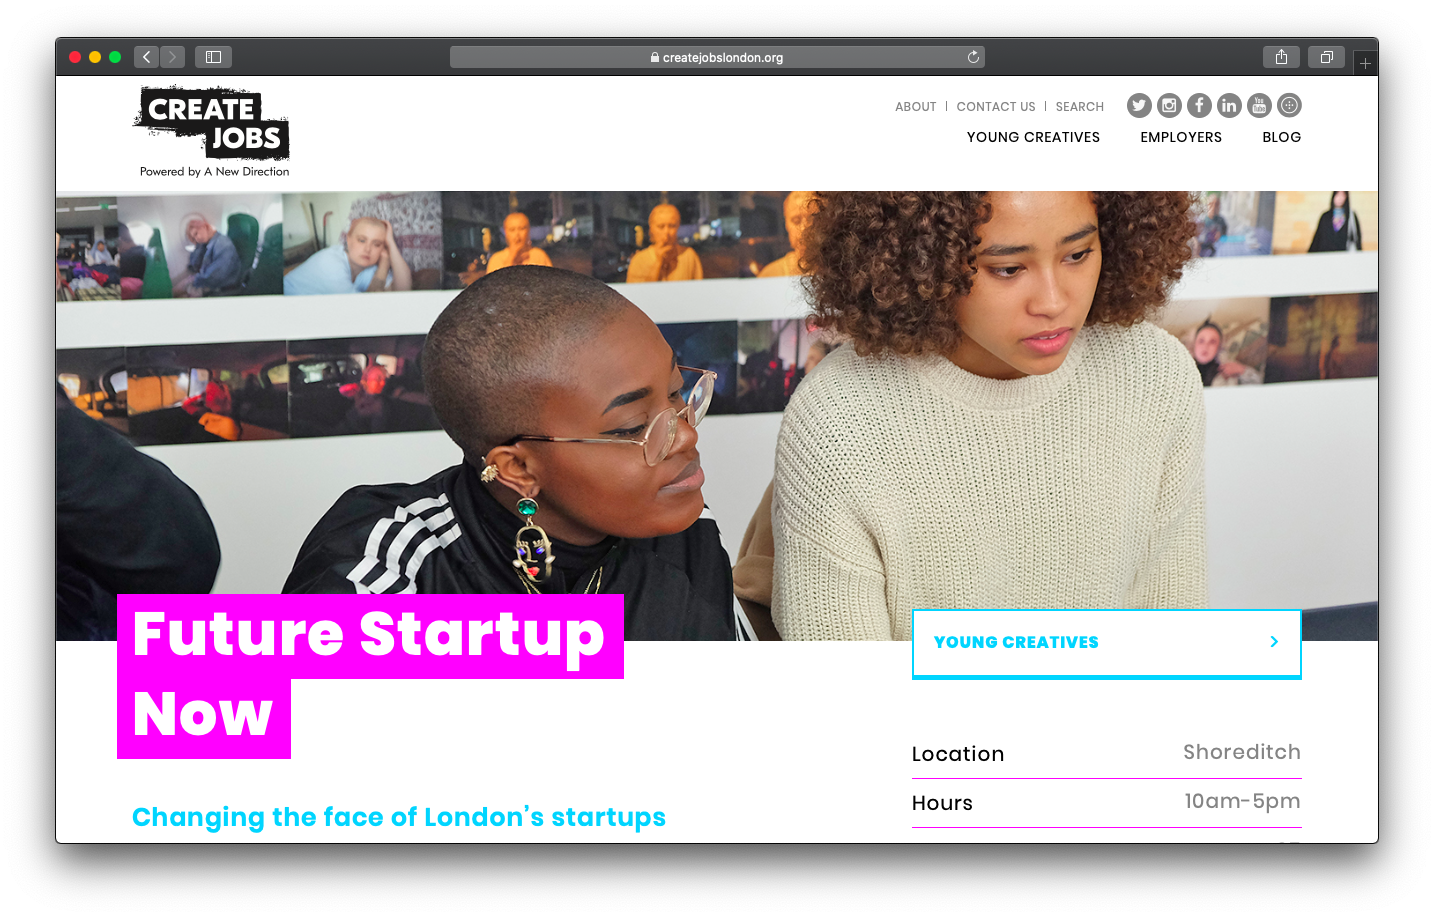Open the YouTube channel icon
This screenshot has width=1434, height=917.
coord(1259,105)
